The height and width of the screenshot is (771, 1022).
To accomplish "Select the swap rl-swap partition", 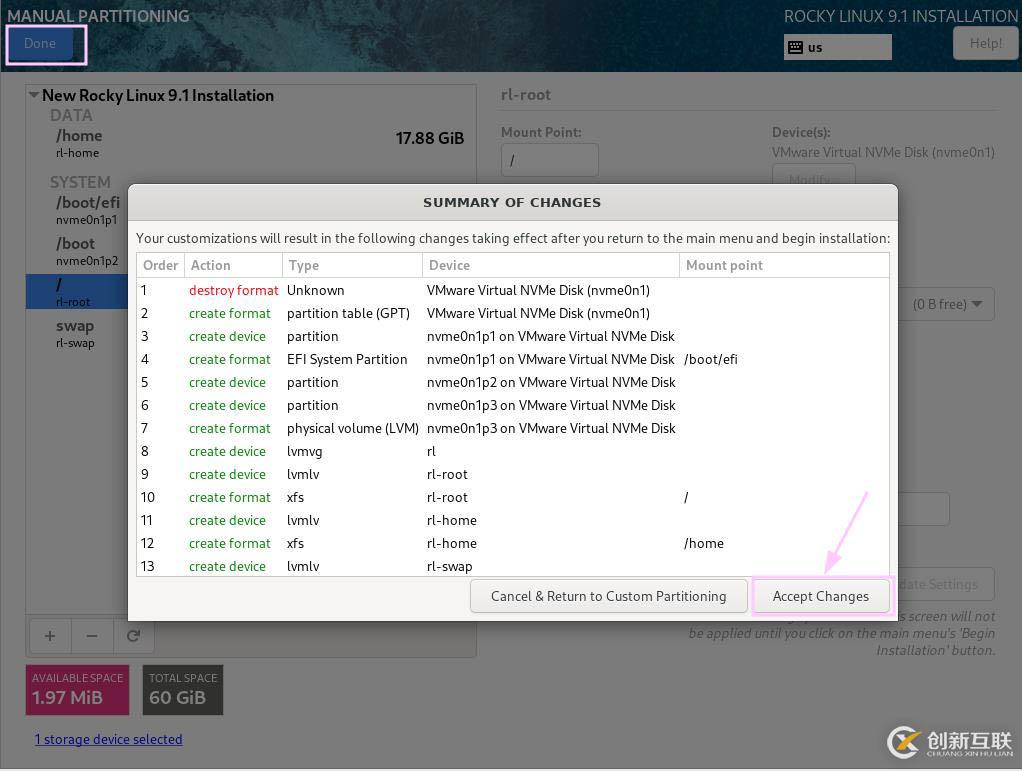I will (x=78, y=333).
